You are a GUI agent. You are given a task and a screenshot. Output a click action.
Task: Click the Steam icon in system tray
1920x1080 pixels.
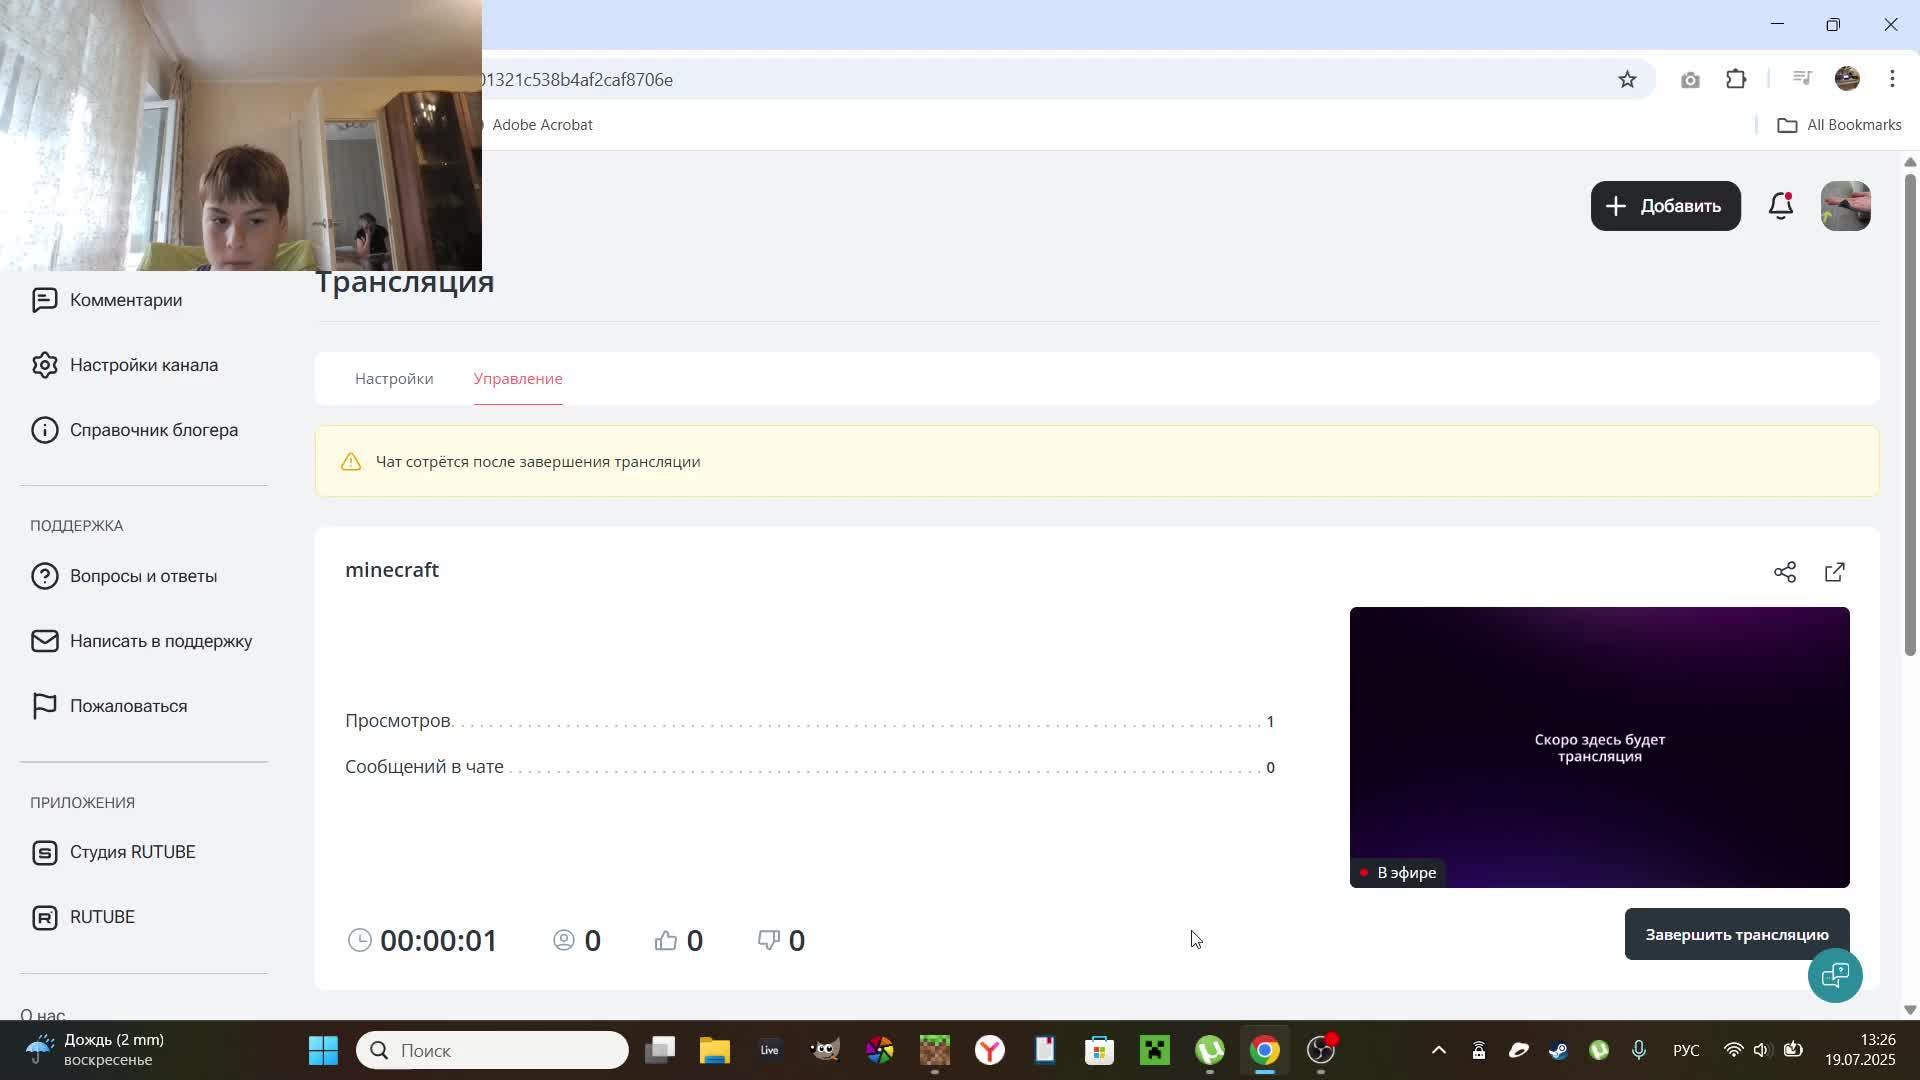point(1558,1050)
